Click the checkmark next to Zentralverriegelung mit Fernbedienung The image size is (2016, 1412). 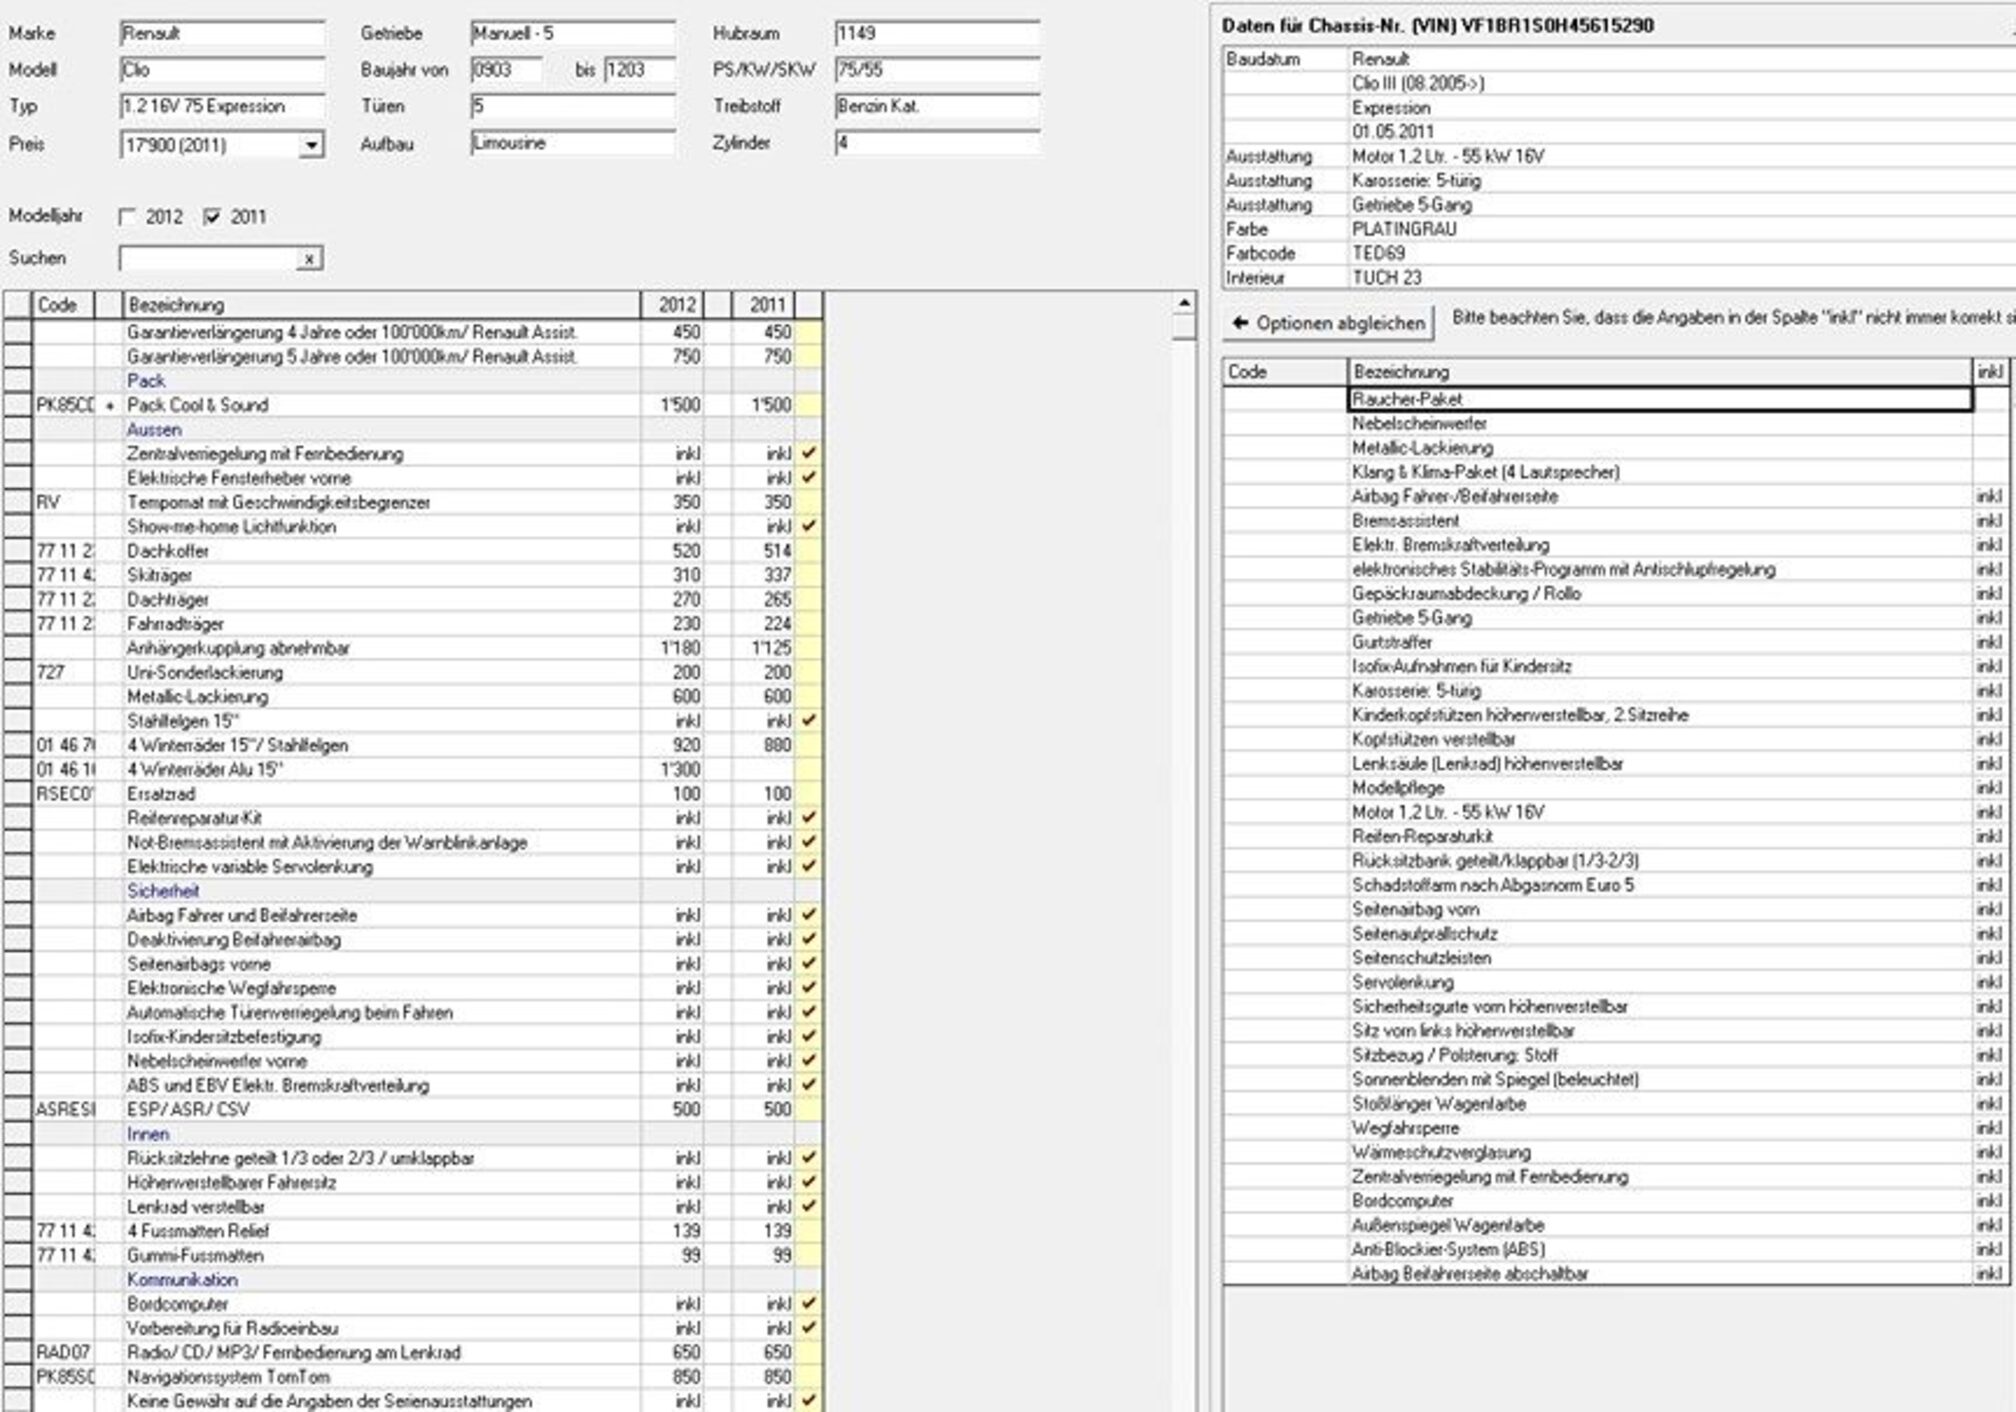point(809,453)
